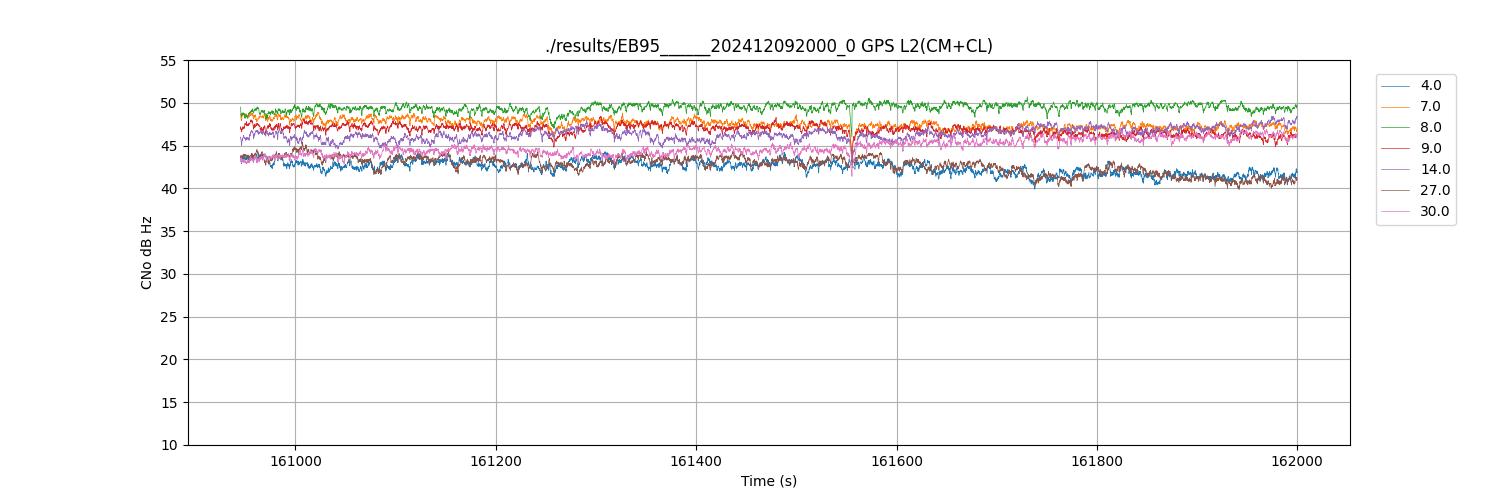Click the 161200 x-axis tick label

496,462
